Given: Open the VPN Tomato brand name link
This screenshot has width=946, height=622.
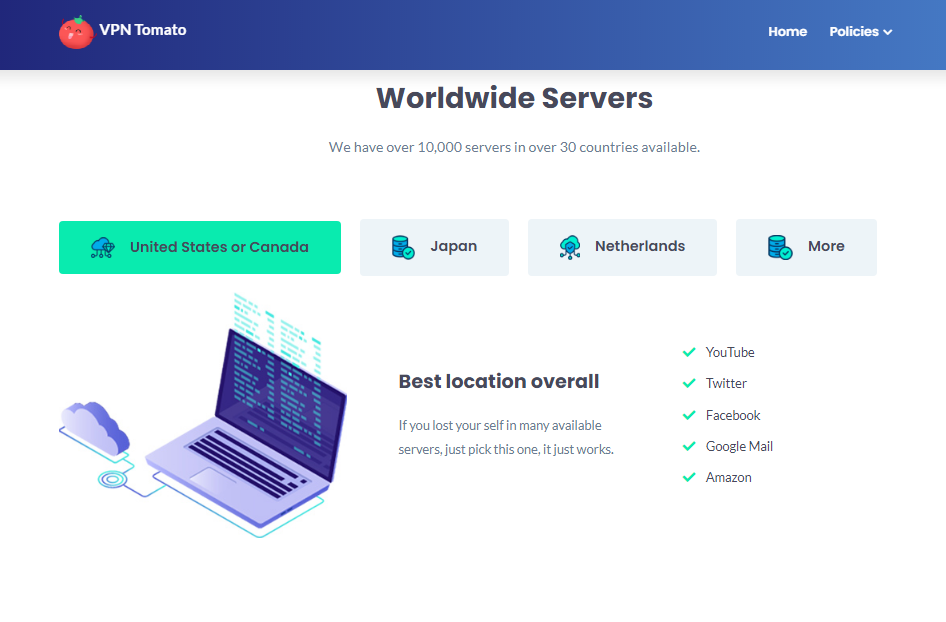Looking at the screenshot, I should (143, 30).
